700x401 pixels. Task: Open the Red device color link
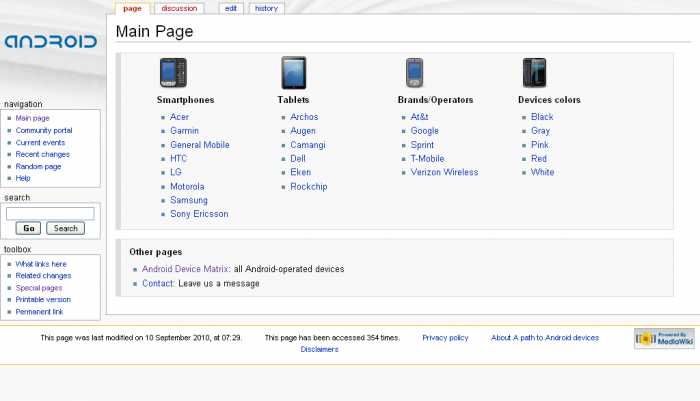[x=539, y=159]
